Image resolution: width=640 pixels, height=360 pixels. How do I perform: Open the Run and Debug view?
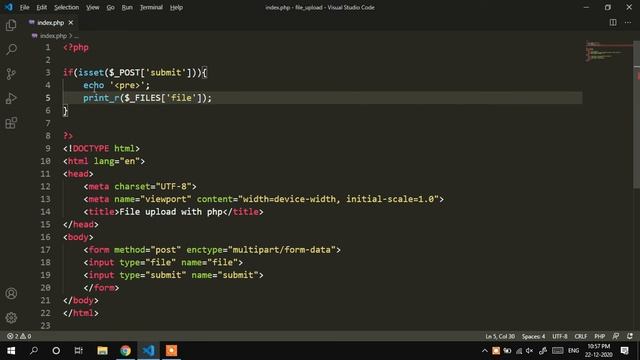click(11, 98)
